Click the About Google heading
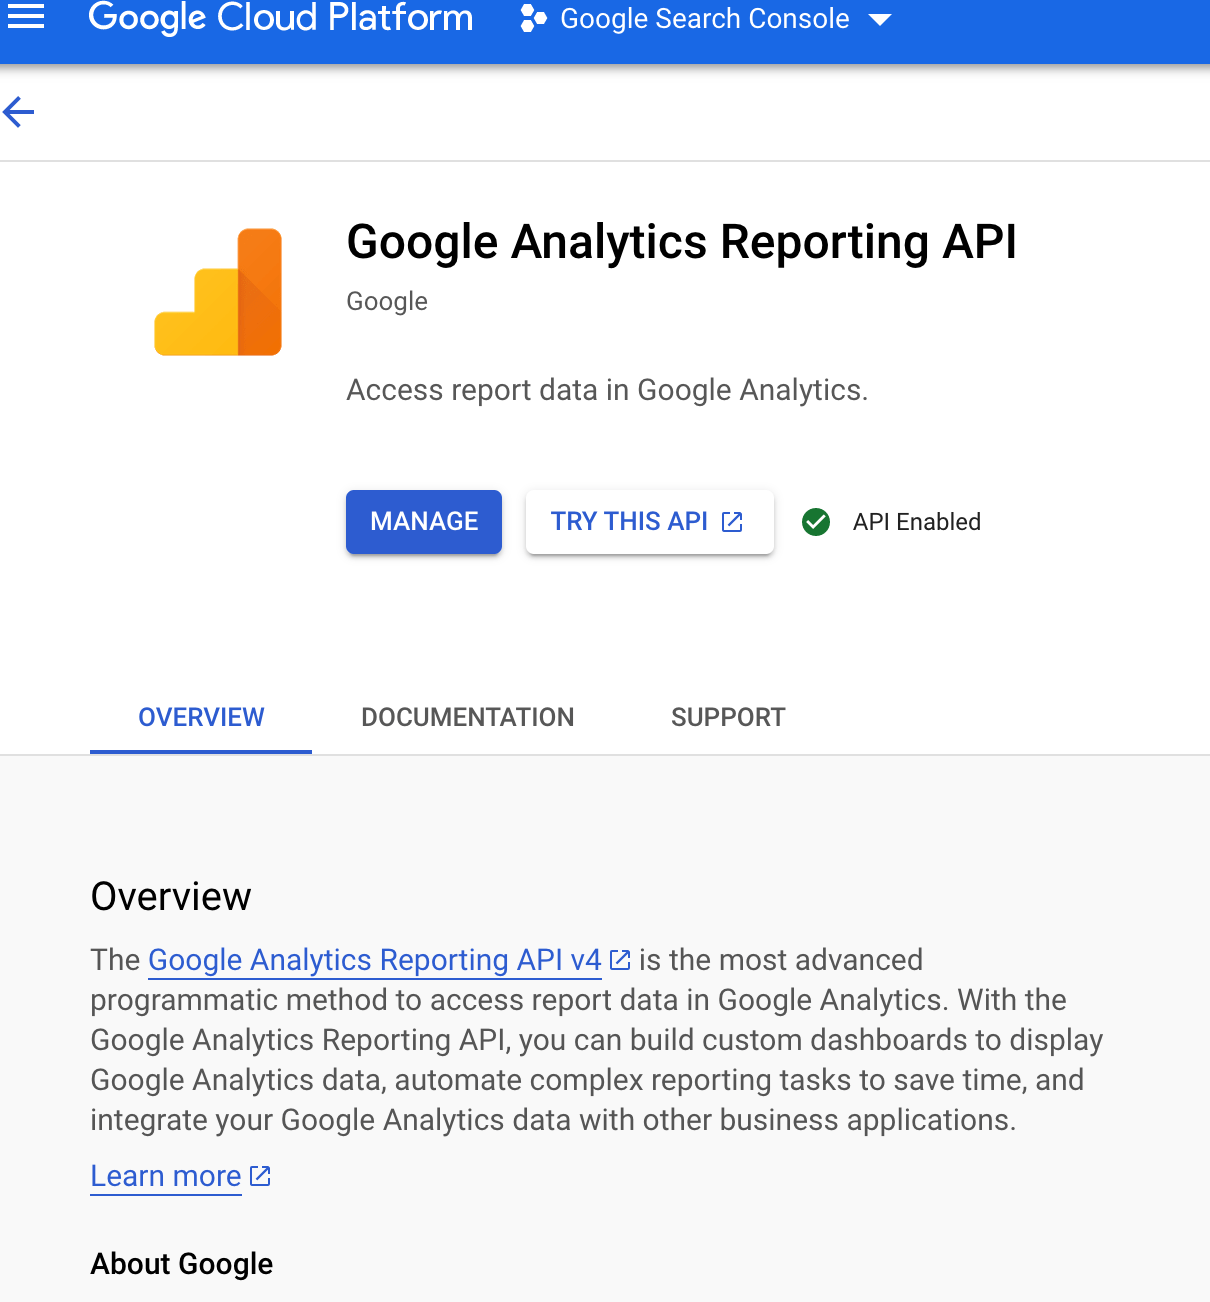Viewport: 1210px width, 1302px height. click(x=182, y=1264)
